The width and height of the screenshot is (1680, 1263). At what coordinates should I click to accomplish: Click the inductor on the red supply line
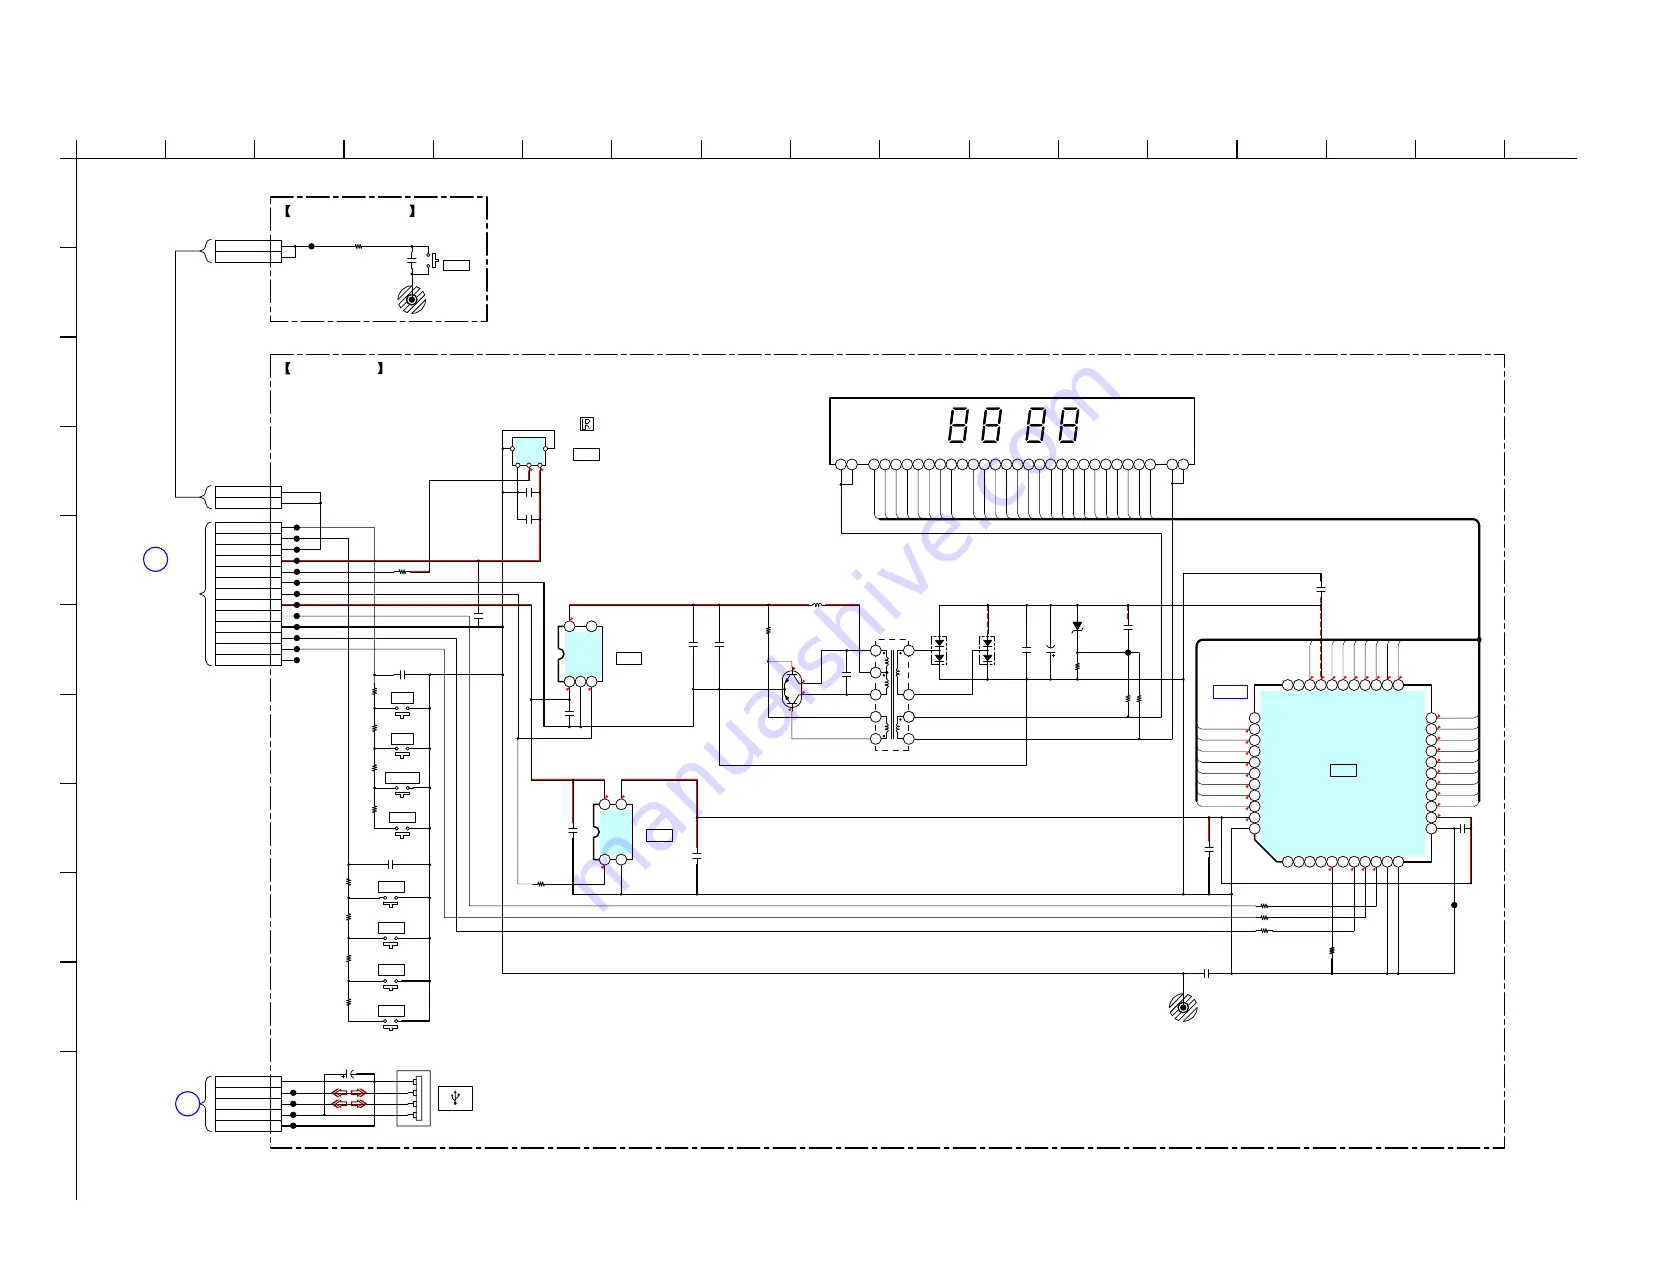point(817,605)
